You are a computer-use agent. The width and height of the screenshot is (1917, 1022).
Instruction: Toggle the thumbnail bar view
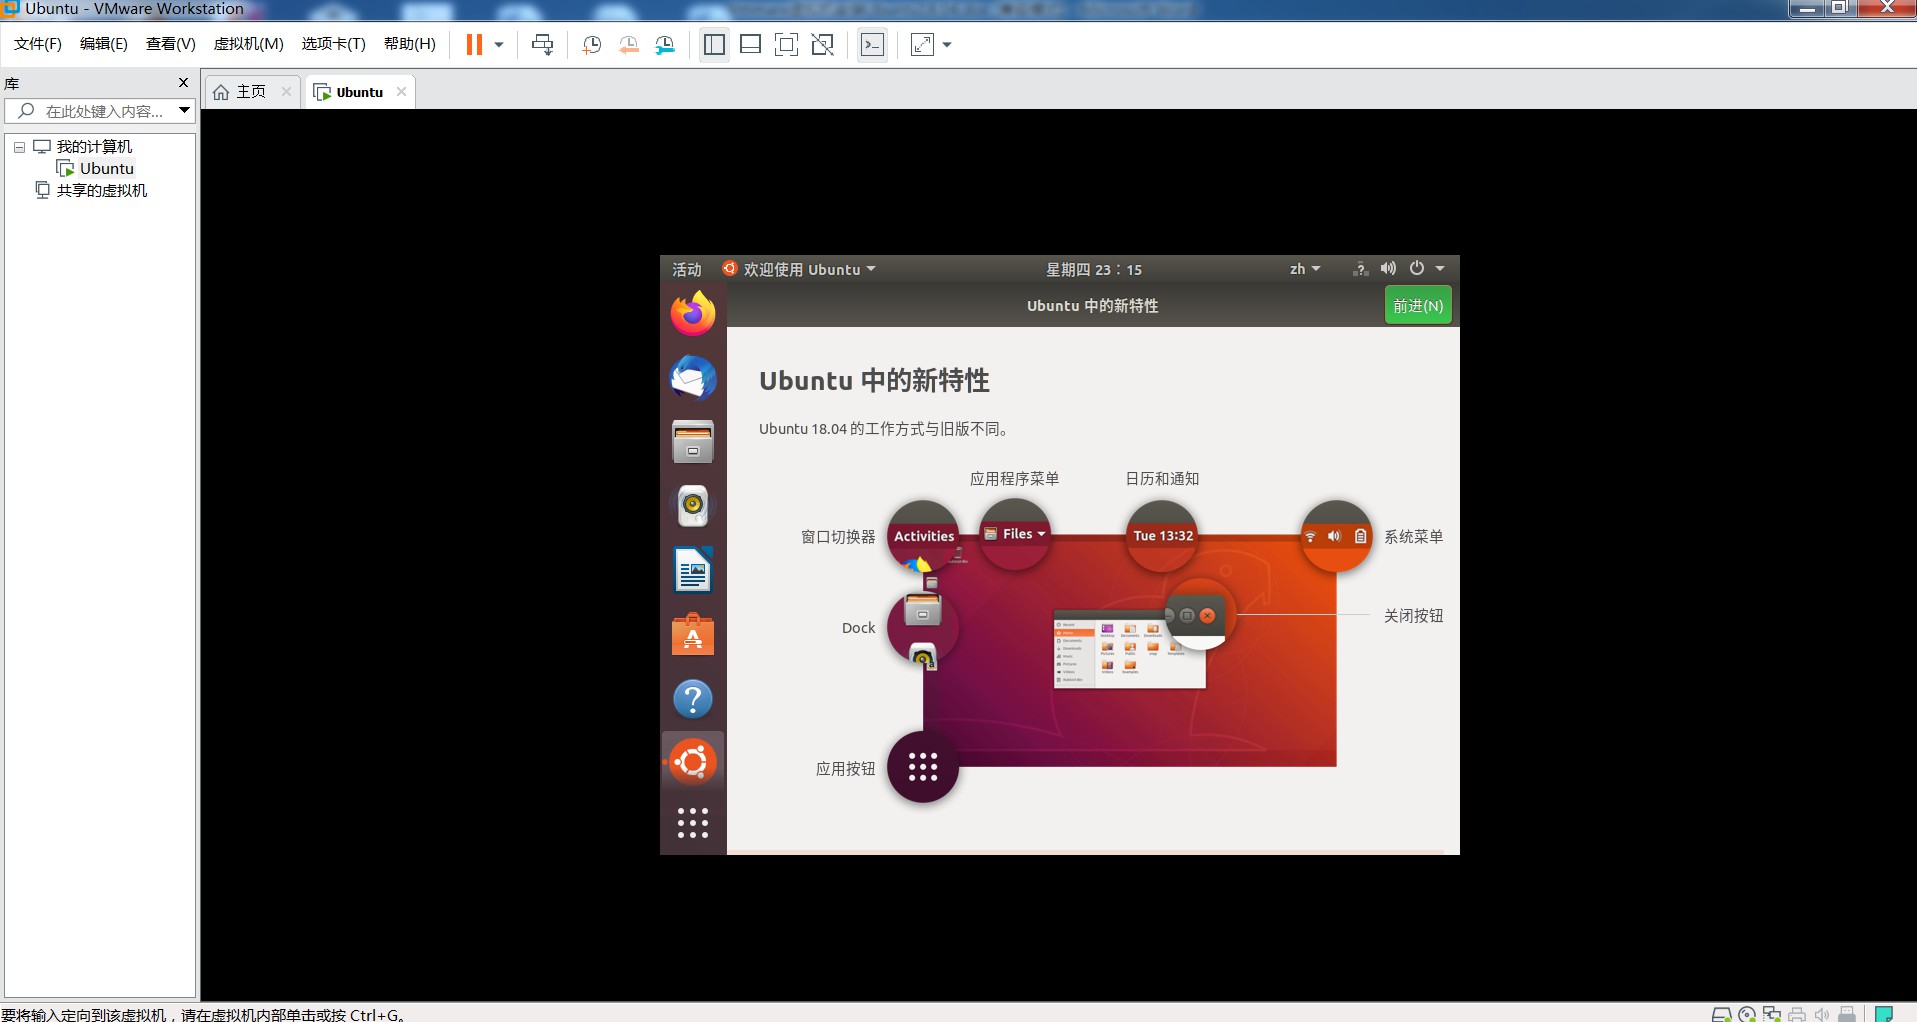750,45
